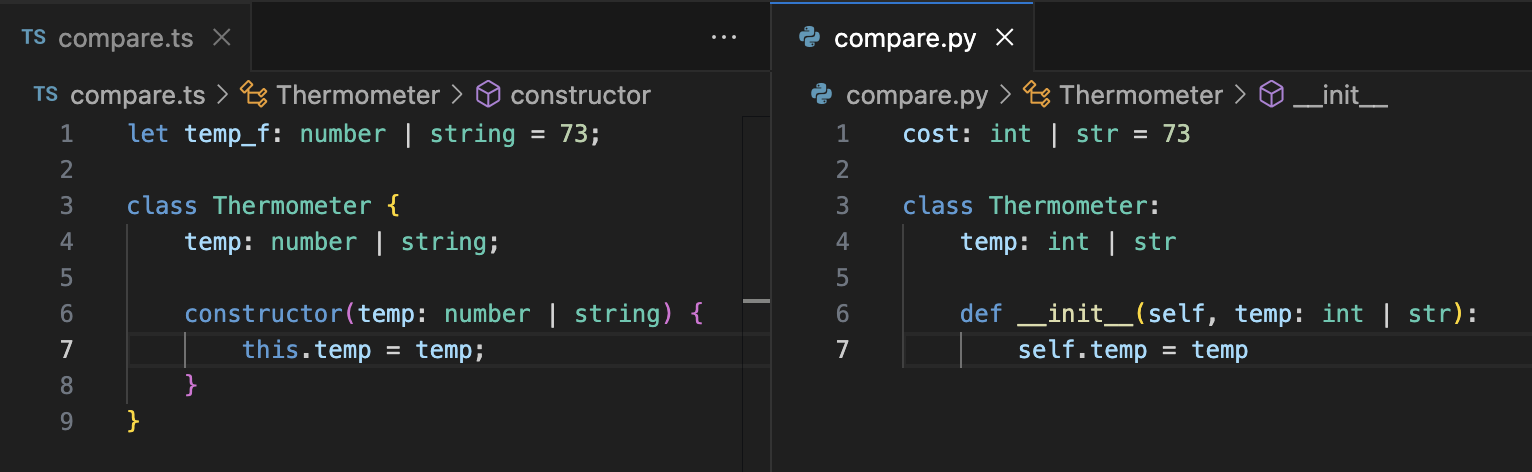Click the Thermometer class icon in left breadcrumb
This screenshot has height=472, width=1532.
click(254, 95)
